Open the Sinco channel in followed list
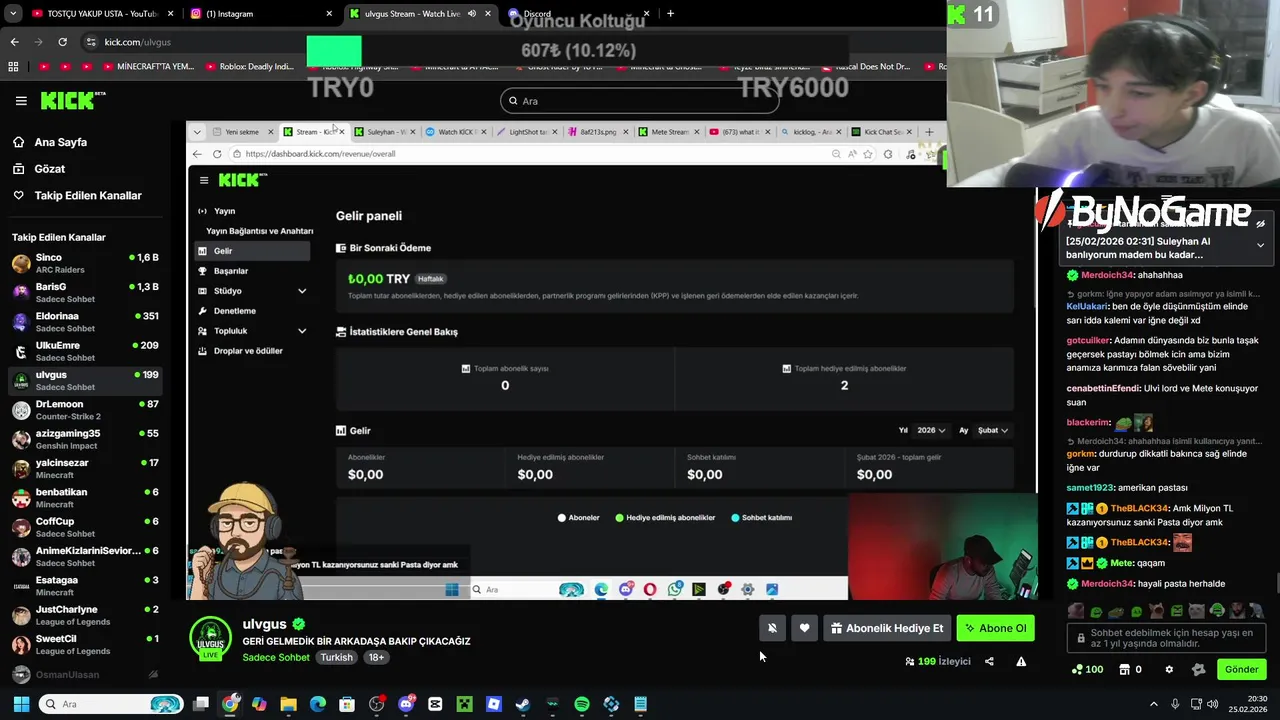1280x720 pixels. point(85,264)
